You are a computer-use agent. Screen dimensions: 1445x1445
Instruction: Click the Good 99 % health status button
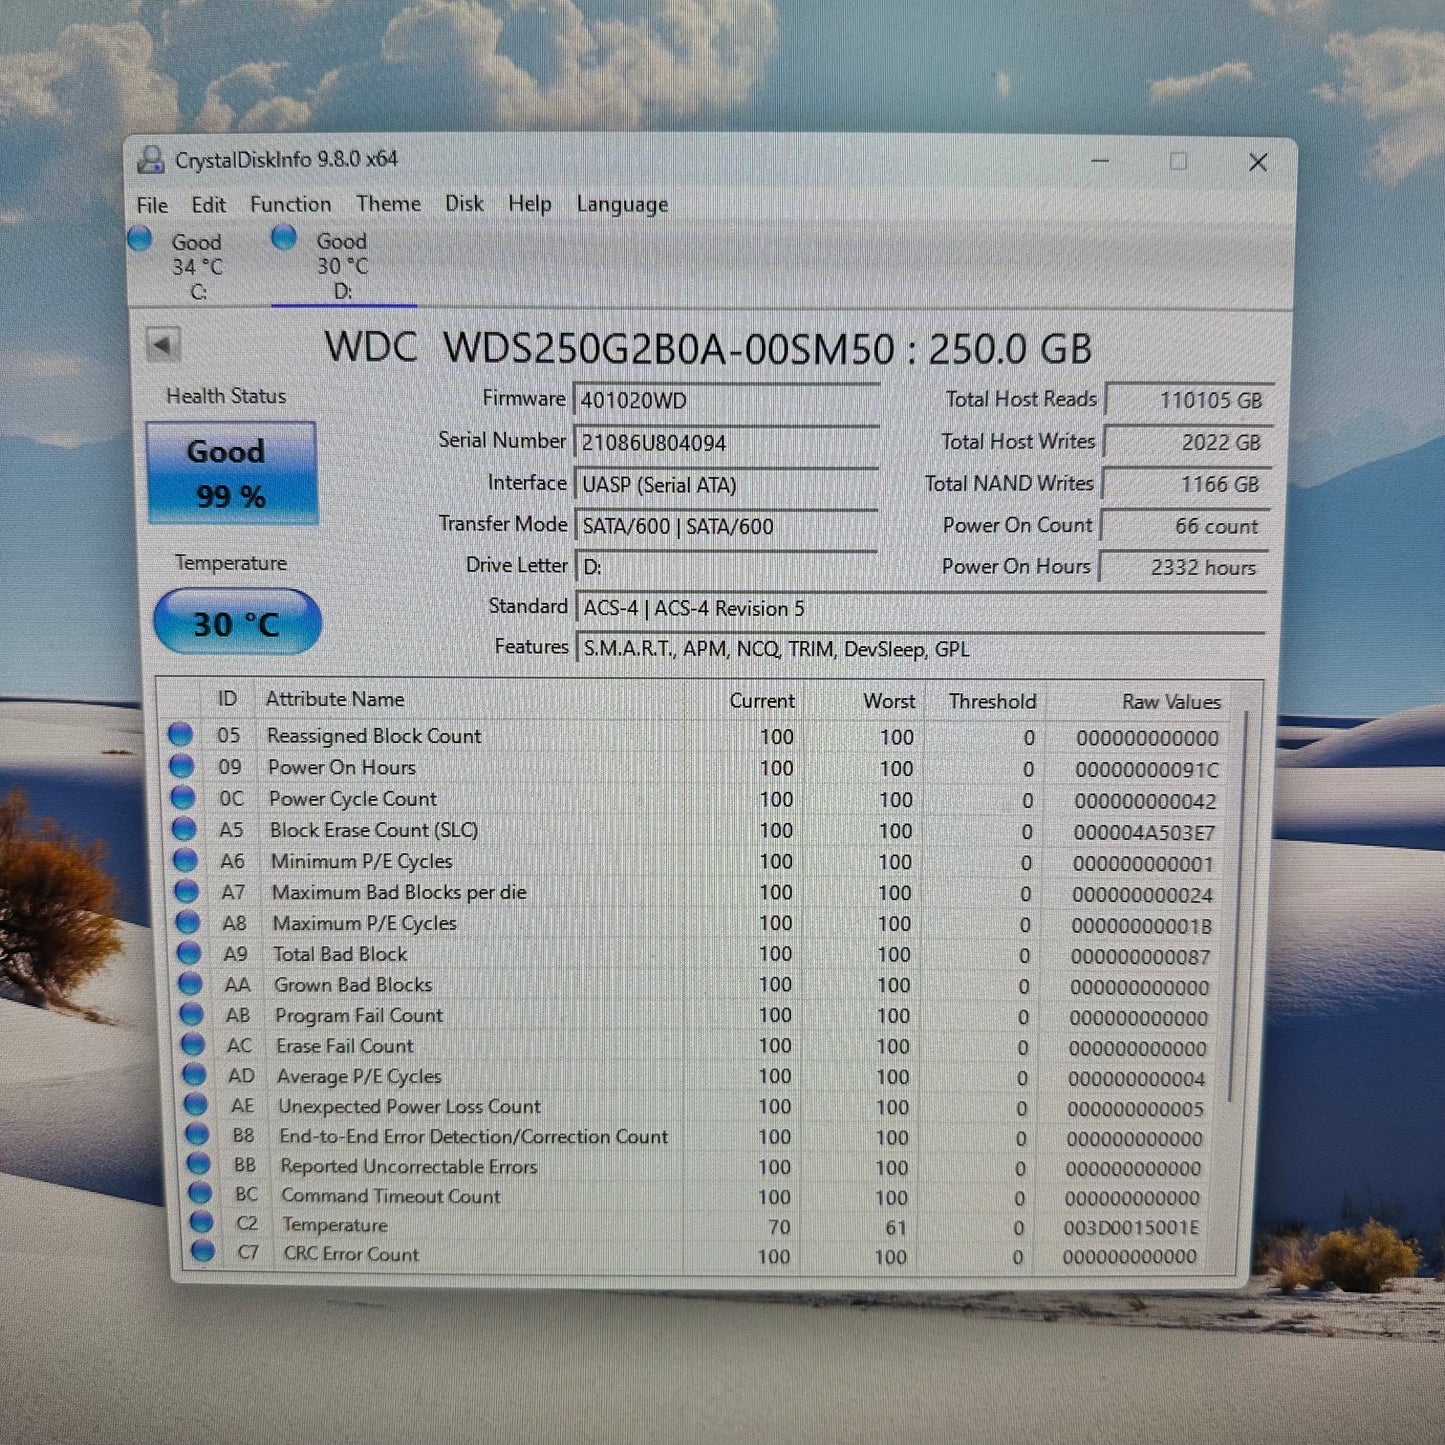231,473
